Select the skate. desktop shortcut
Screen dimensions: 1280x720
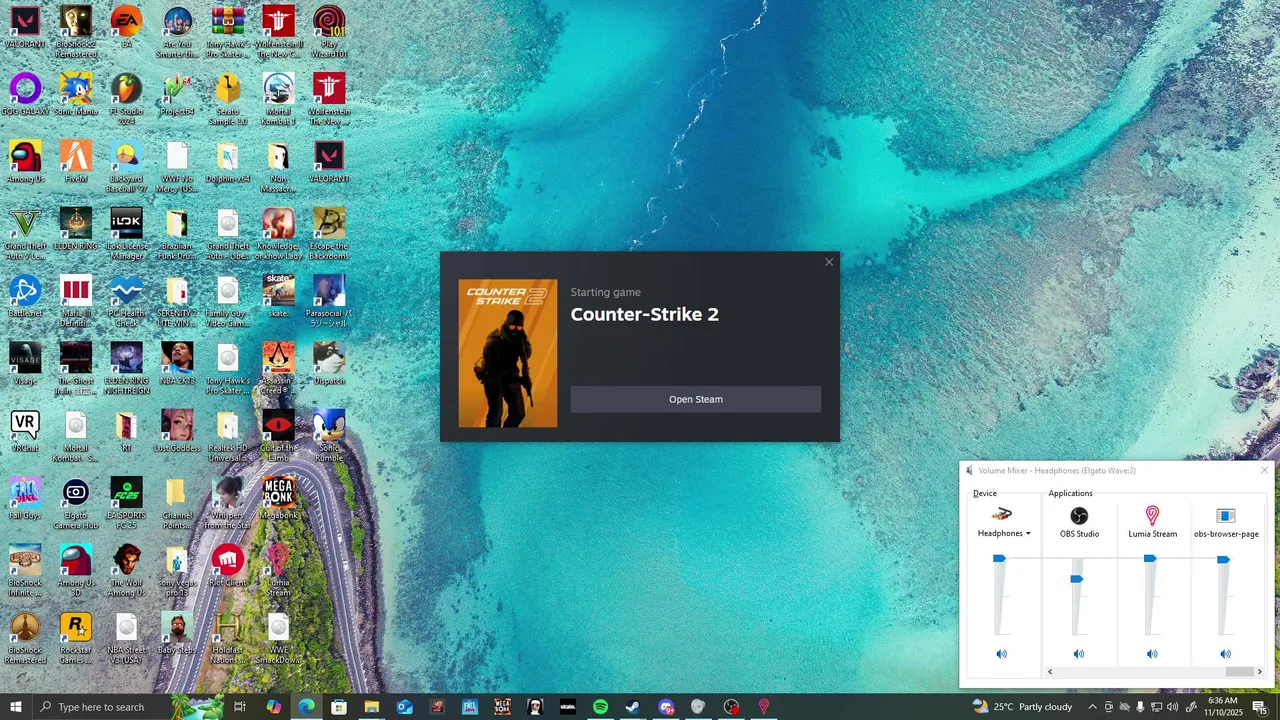coord(278,296)
